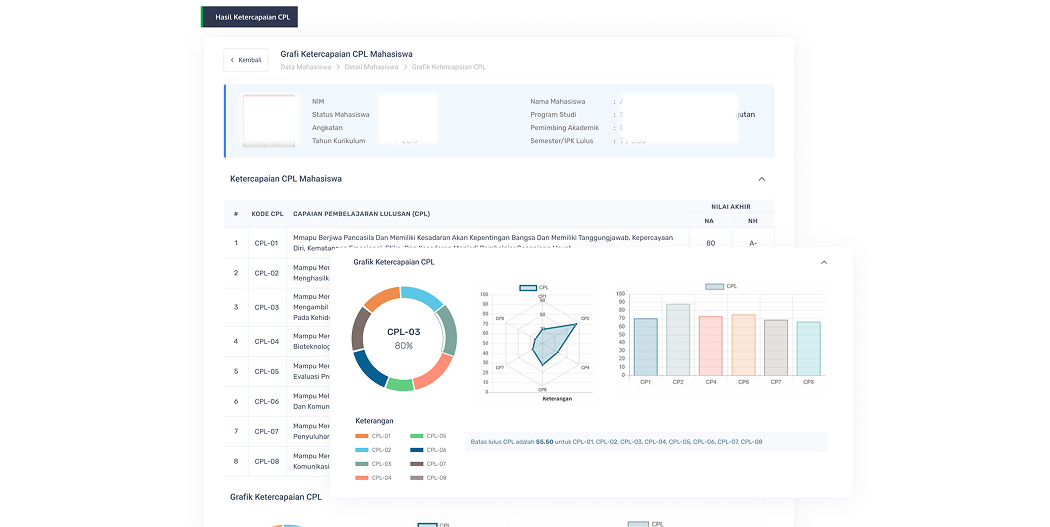
Task: Open the Hasil Ketercapaian CPL tab
Action: pyautogui.click(x=249, y=17)
